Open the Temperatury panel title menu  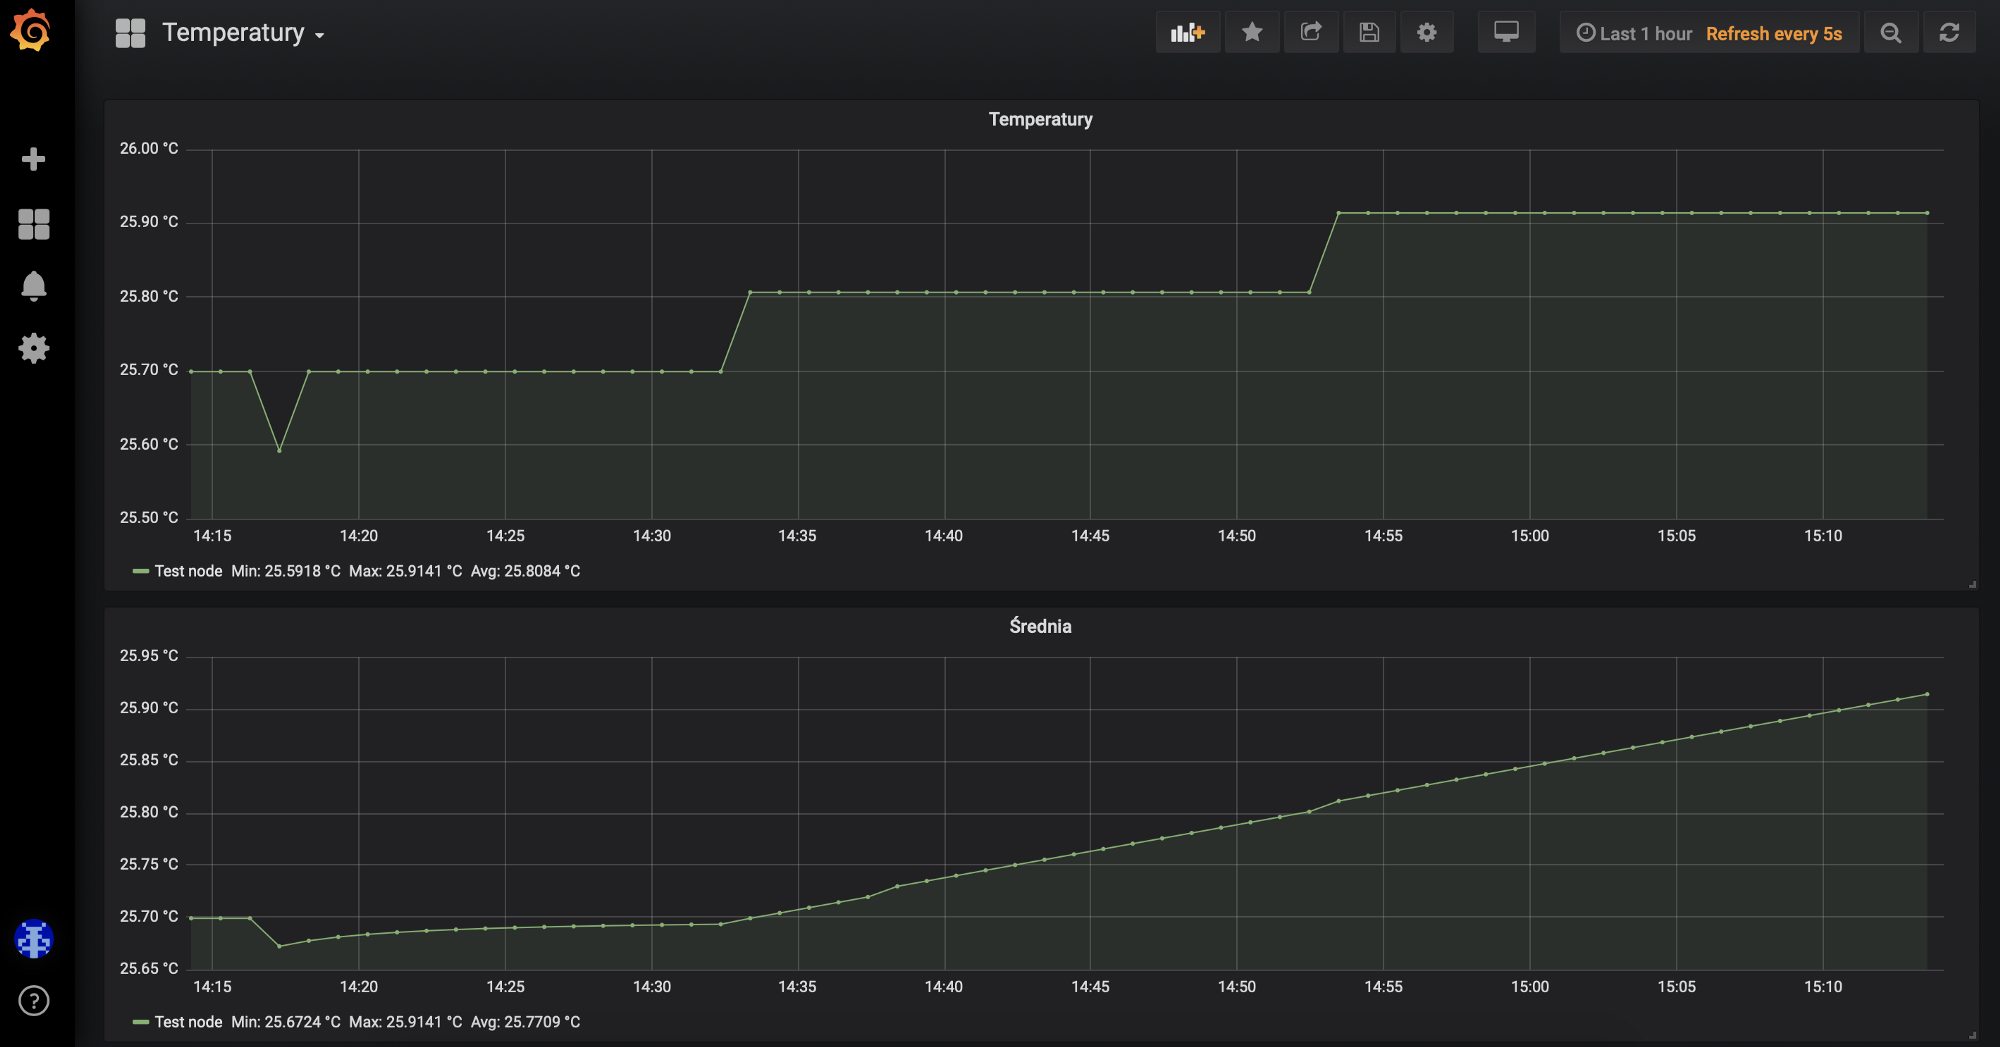(x=1040, y=119)
